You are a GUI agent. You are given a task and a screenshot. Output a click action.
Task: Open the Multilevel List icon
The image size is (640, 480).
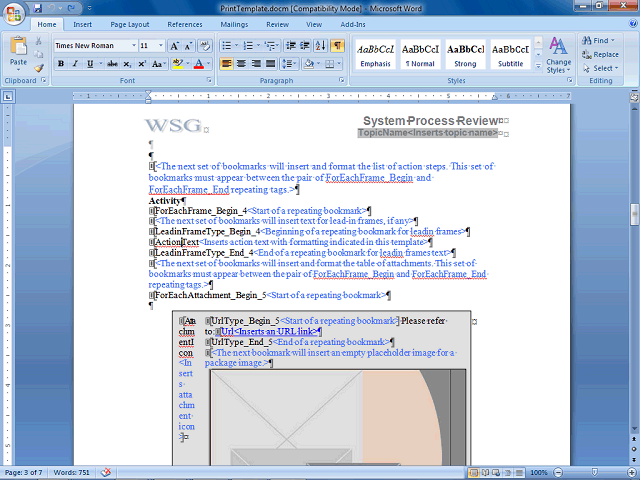[x=269, y=46]
